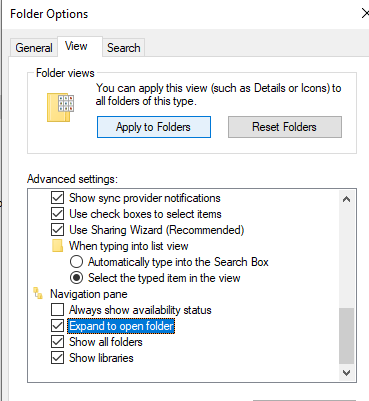Click the Navigation pane tree icon
The width and height of the screenshot is (369, 401).
pyautogui.click(x=38, y=293)
